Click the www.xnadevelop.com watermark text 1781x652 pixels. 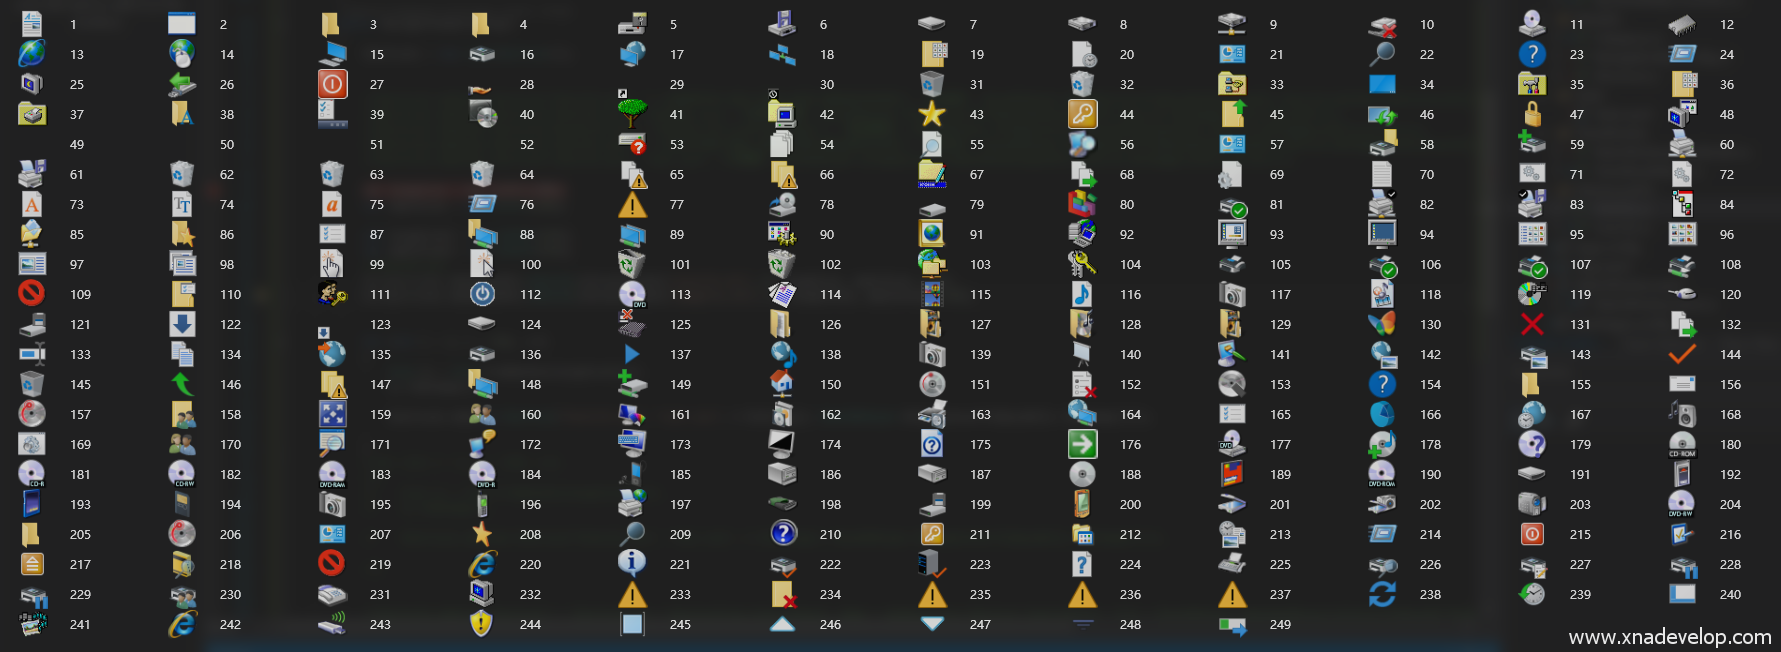1669,637
